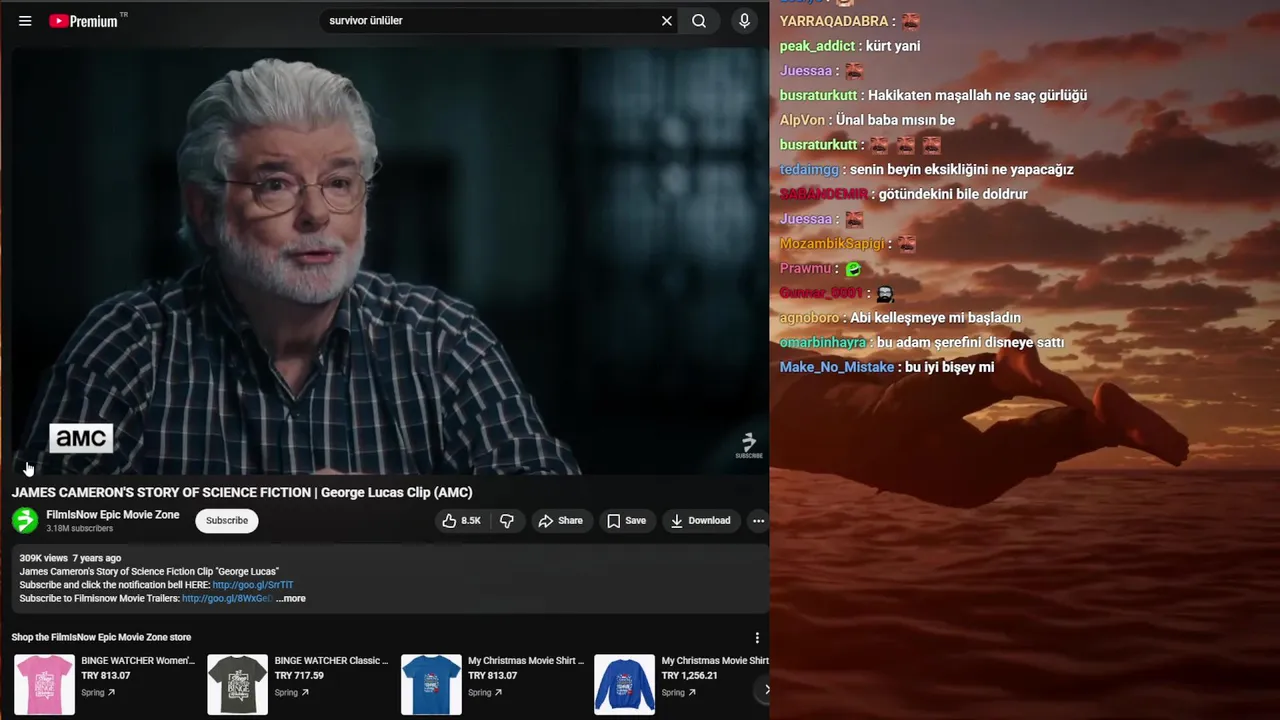Image resolution: width=1280 pixels, height=720 pixels.
Task: Like the video with thumbs-up 8.5K
Action: point(462,521)
